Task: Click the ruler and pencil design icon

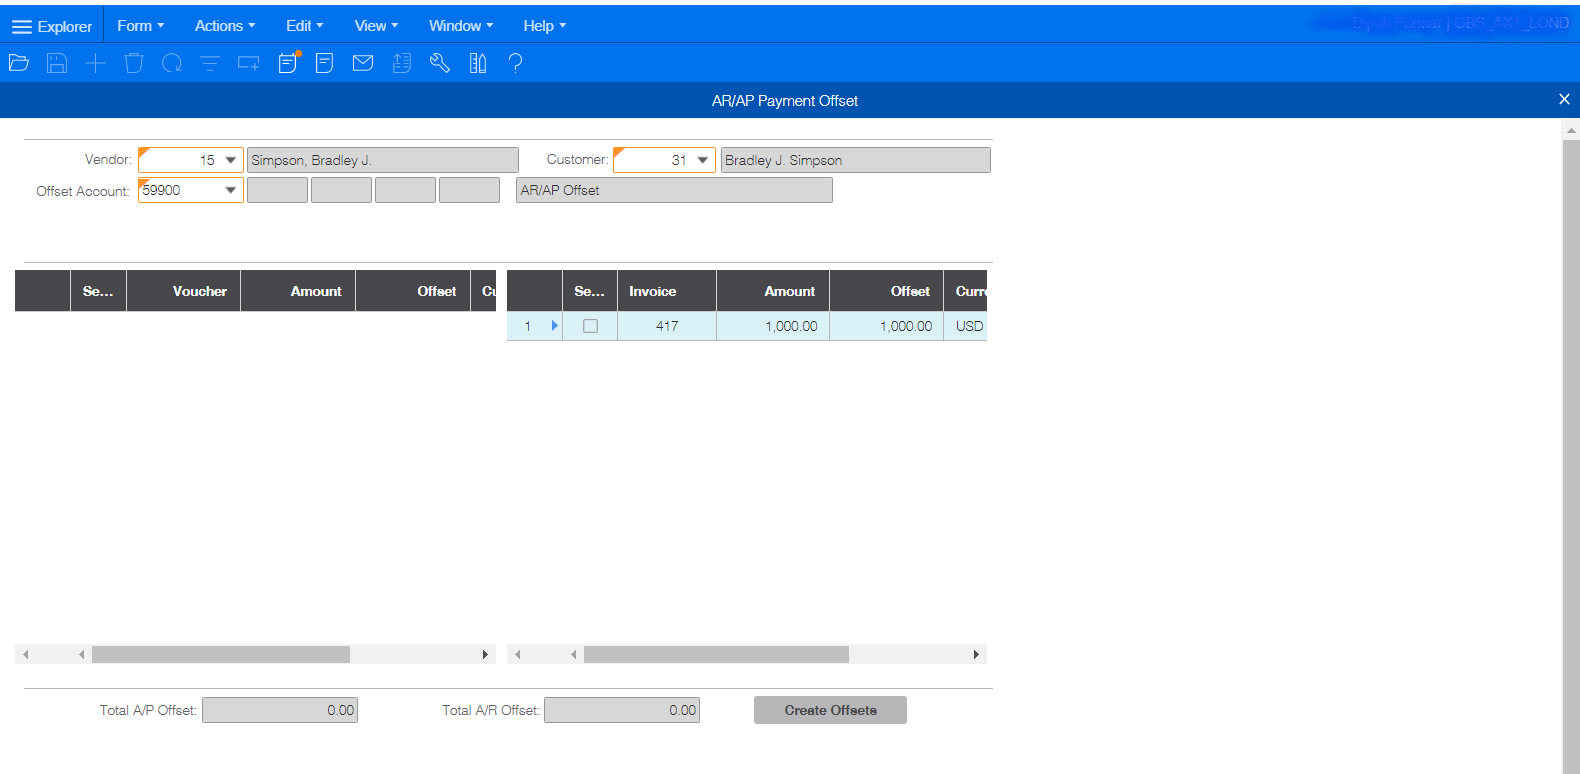Action: [478, 63]
